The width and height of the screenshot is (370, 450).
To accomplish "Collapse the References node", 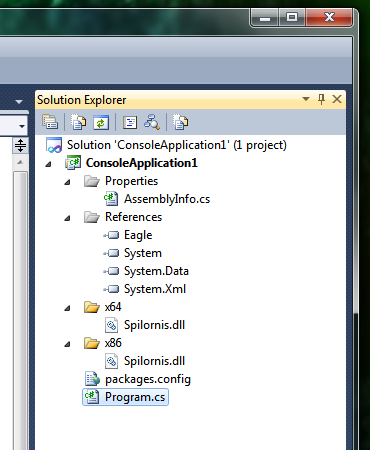I will [68, 218].
